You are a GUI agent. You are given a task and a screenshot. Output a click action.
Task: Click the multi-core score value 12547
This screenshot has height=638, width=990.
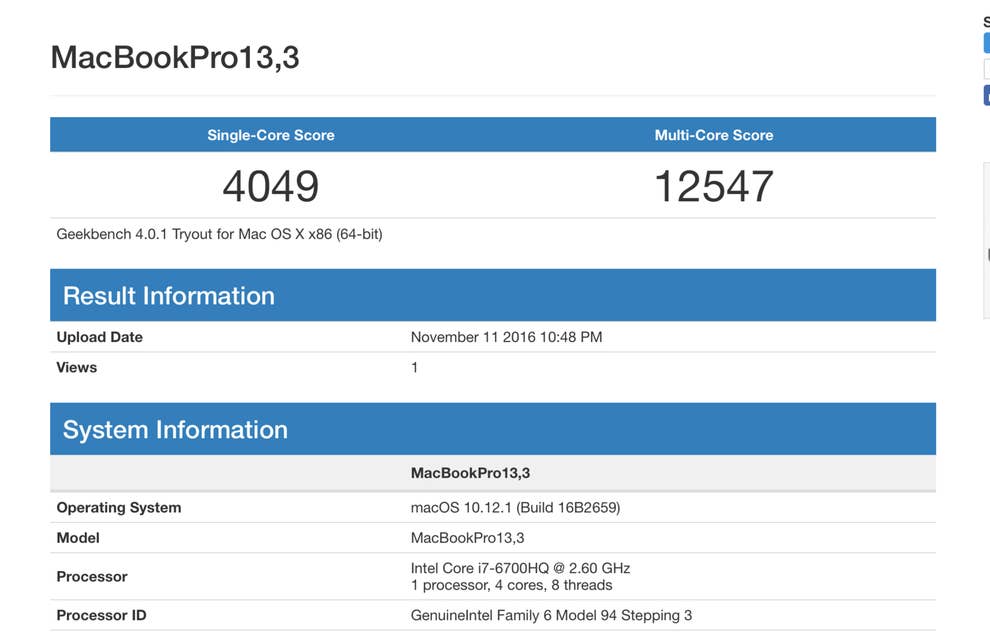coord(713,186)
